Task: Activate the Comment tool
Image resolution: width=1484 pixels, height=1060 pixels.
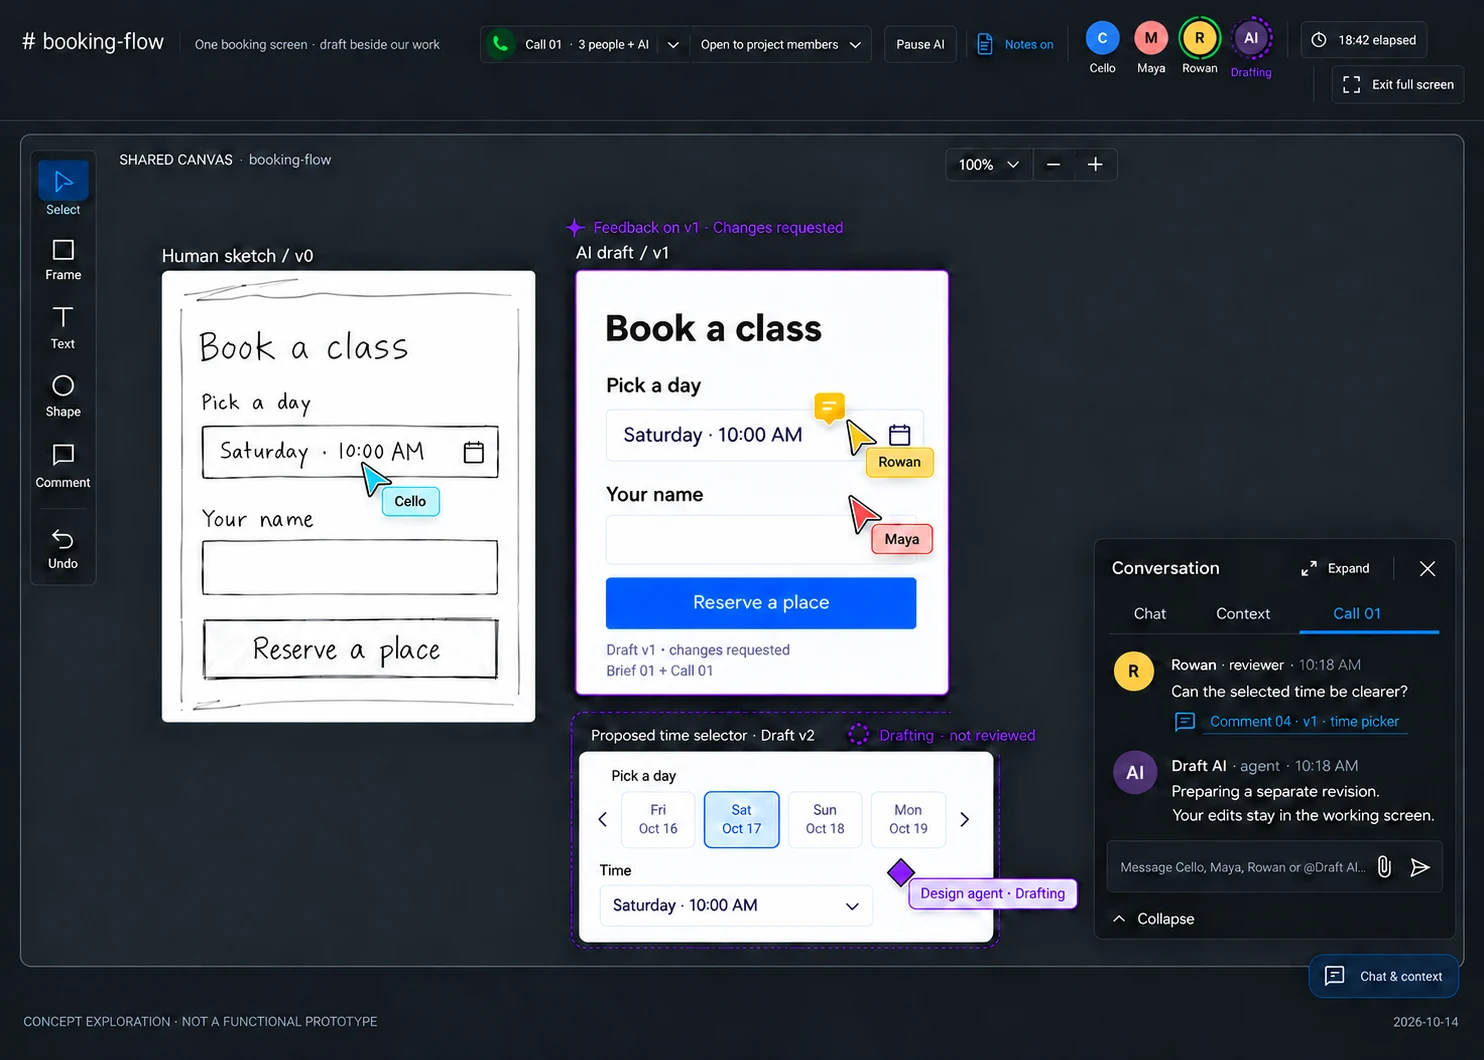Action: 63,466
